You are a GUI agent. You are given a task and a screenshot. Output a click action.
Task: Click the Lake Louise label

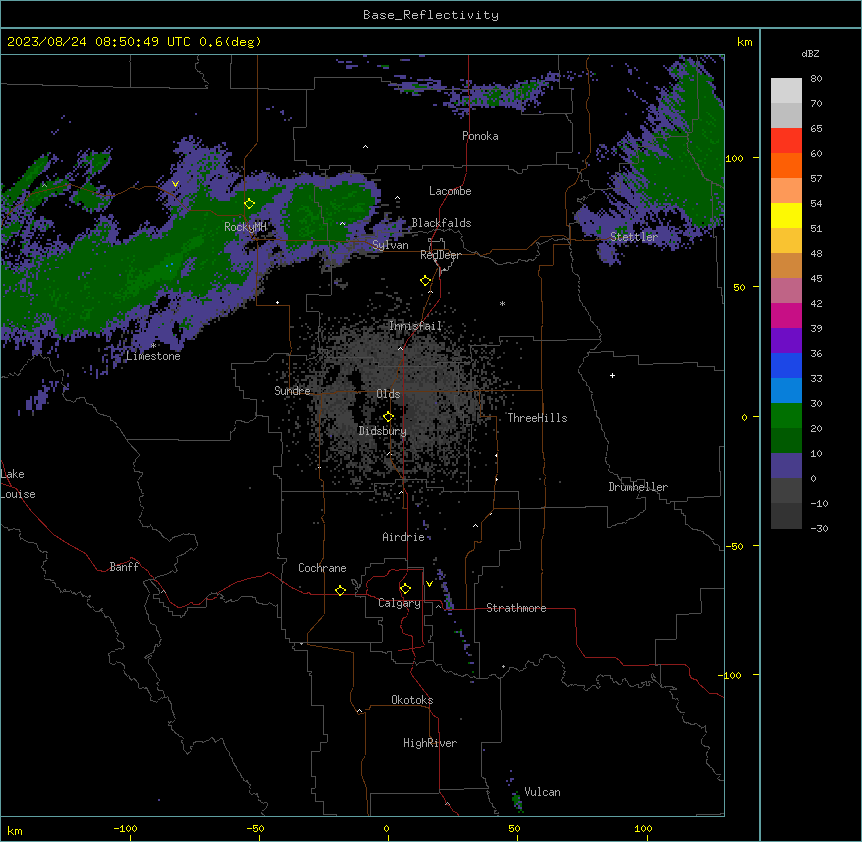click(x=18, y=484)
